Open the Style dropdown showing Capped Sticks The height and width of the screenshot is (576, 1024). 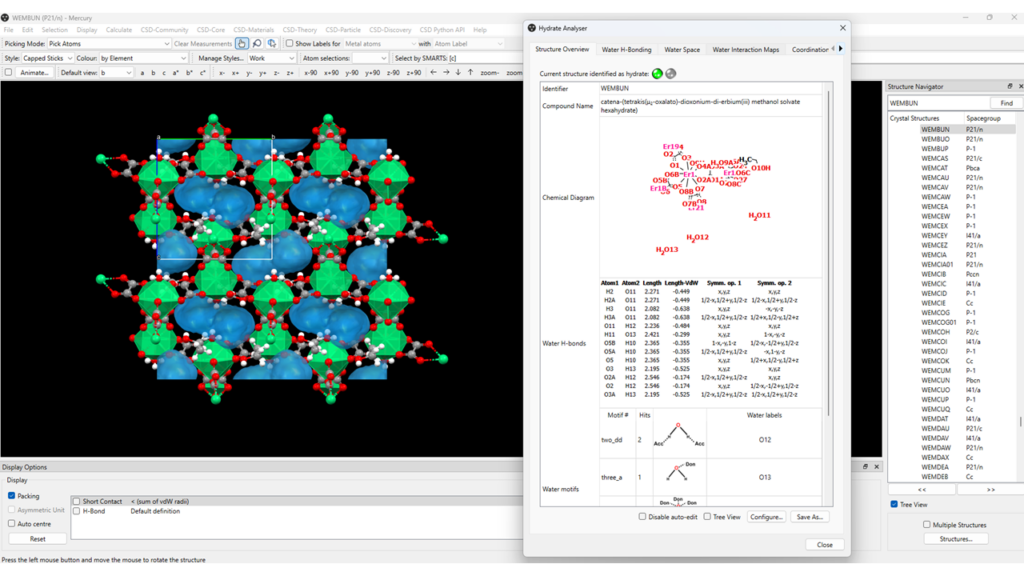click(46, 58)
